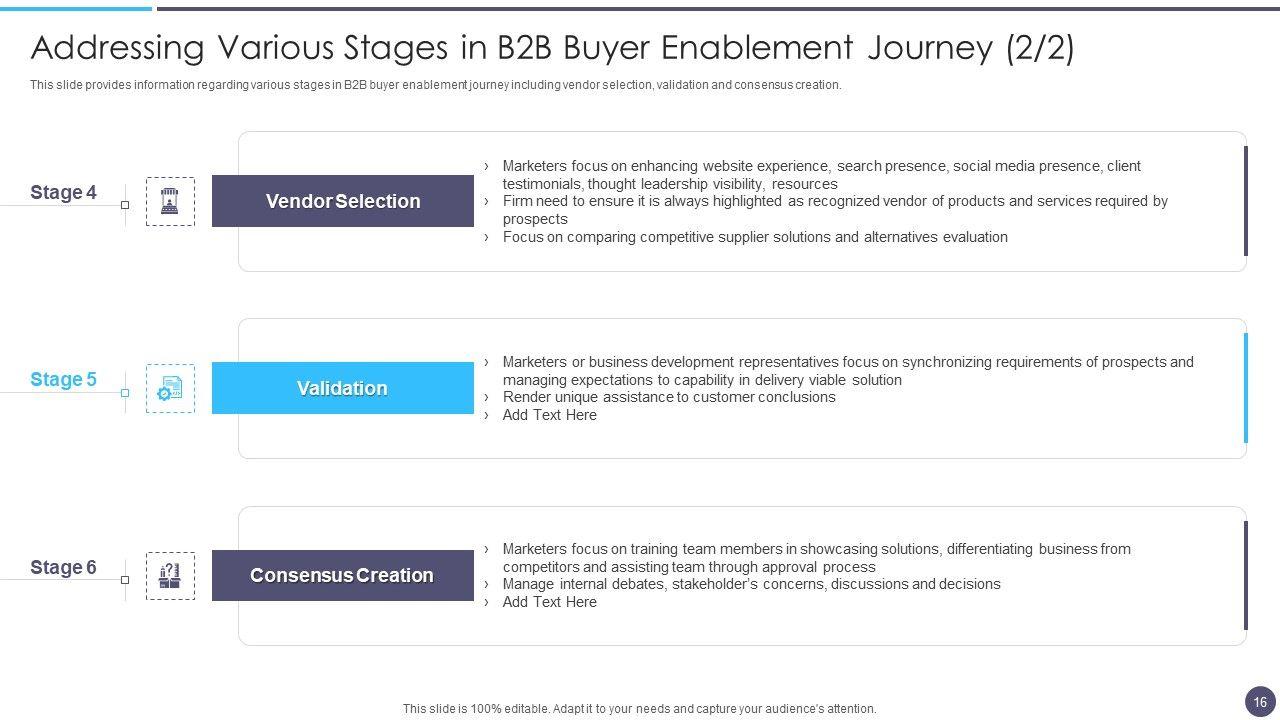Click the Stage 5 document gear icon
This screenshot has width=1280, height=720.
(170, 388)
